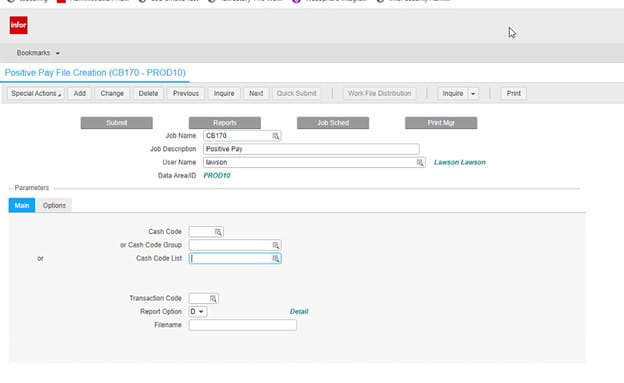
Task: Click the Inquire button next to Previous
Action: 224,94
